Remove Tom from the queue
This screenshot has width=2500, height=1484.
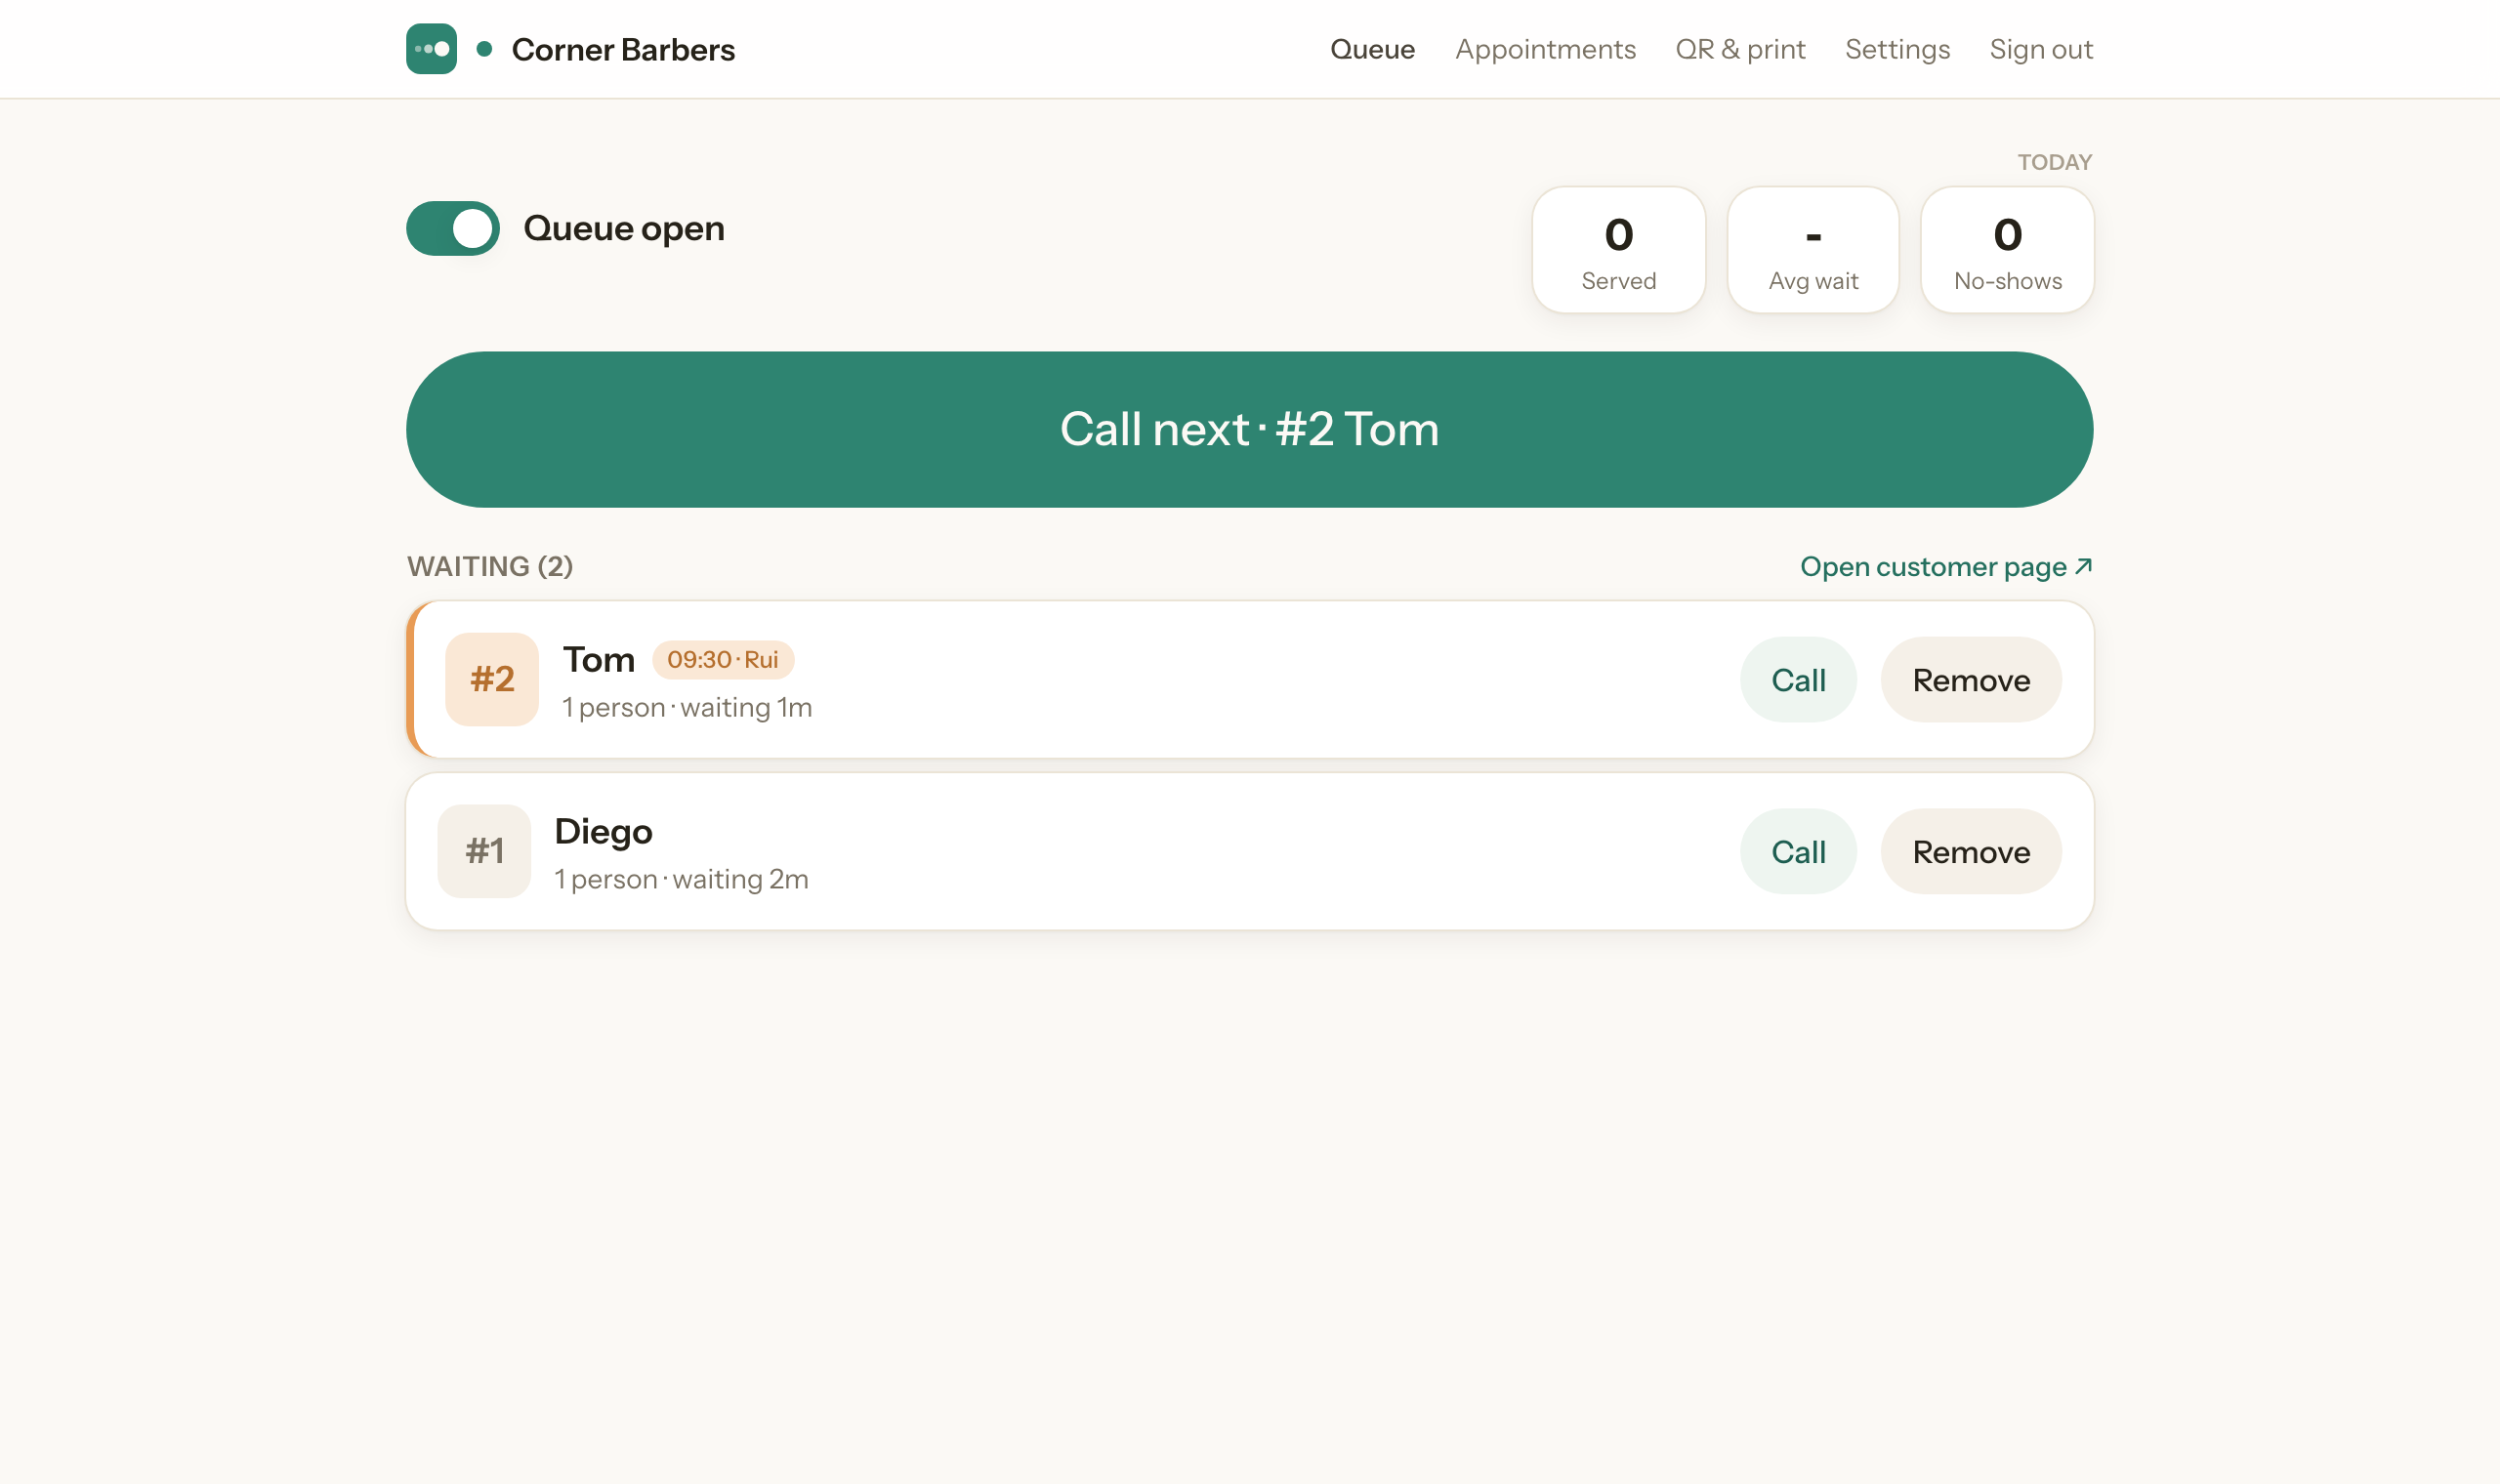pyautogui.click(x=1971, y=680)
